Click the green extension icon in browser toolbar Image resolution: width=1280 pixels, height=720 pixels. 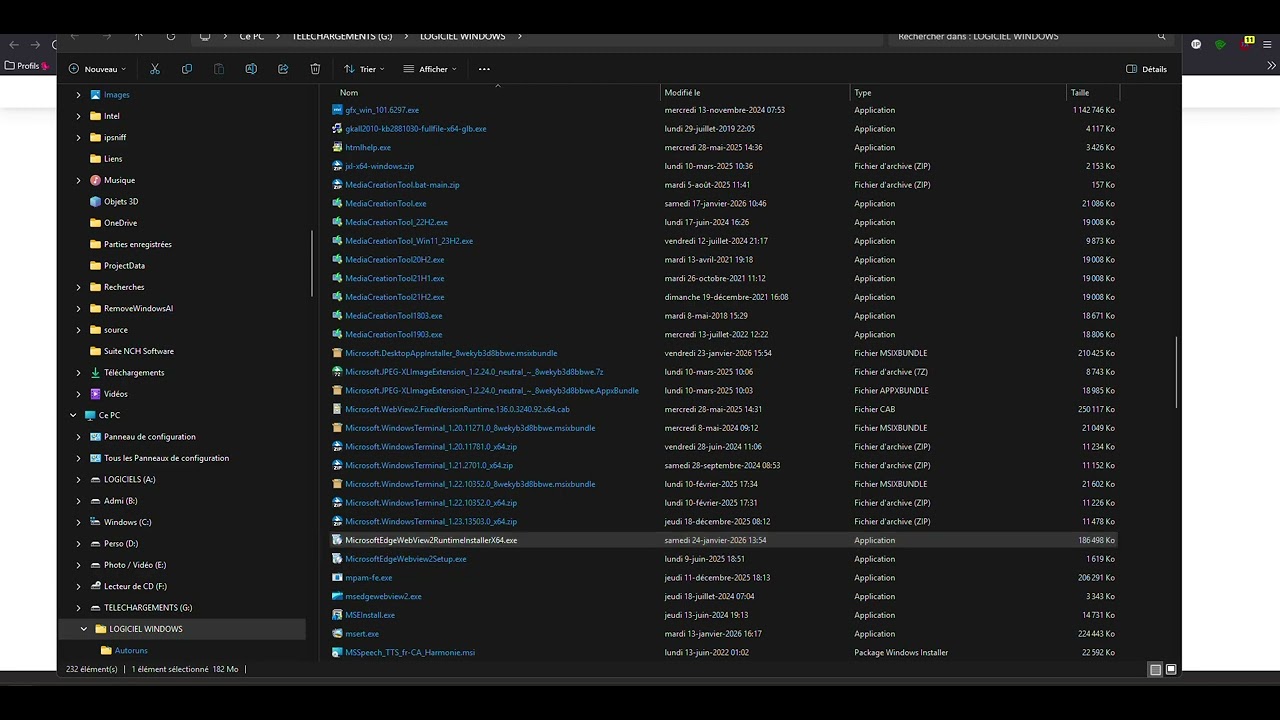(x=1220, y=44)
